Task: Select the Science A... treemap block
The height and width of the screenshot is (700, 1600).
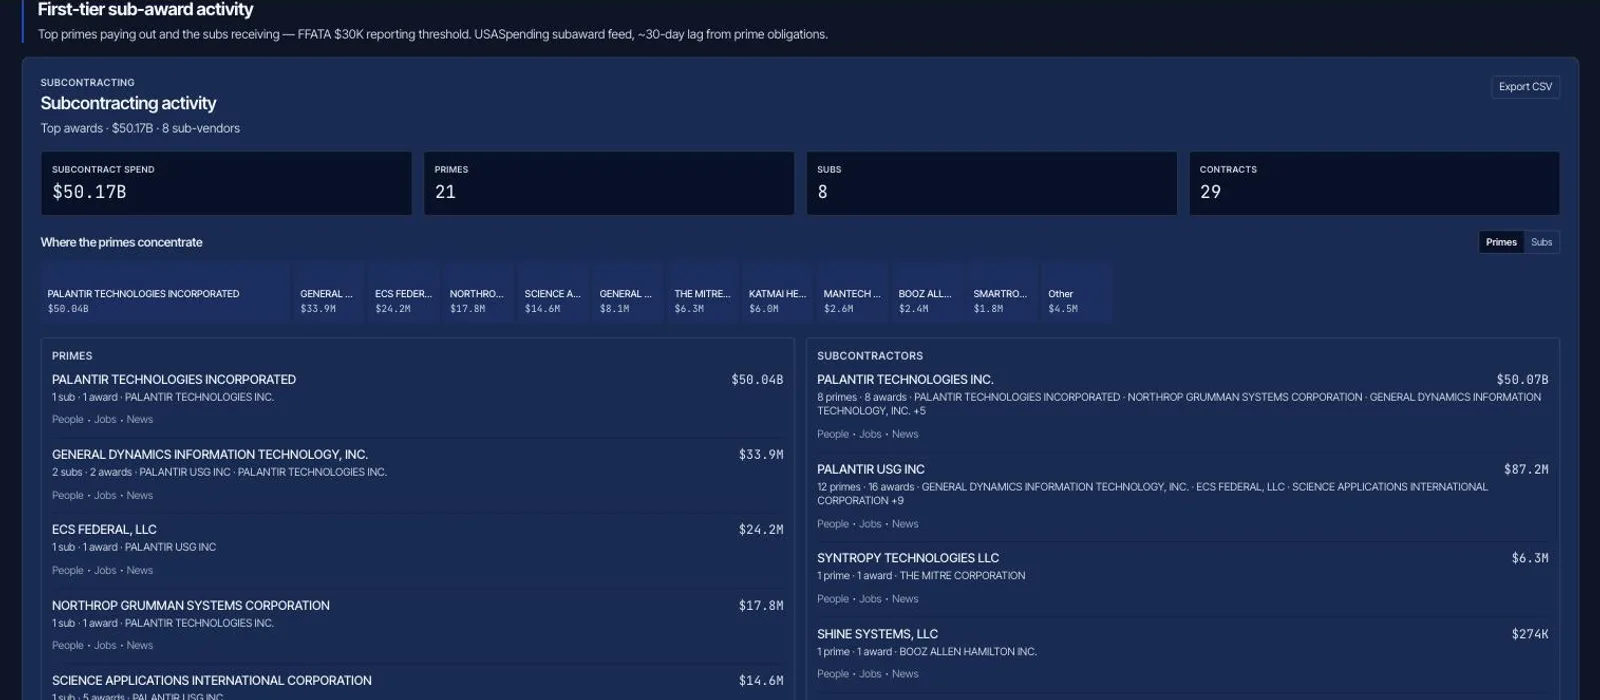Action: [x=553, y=292]
